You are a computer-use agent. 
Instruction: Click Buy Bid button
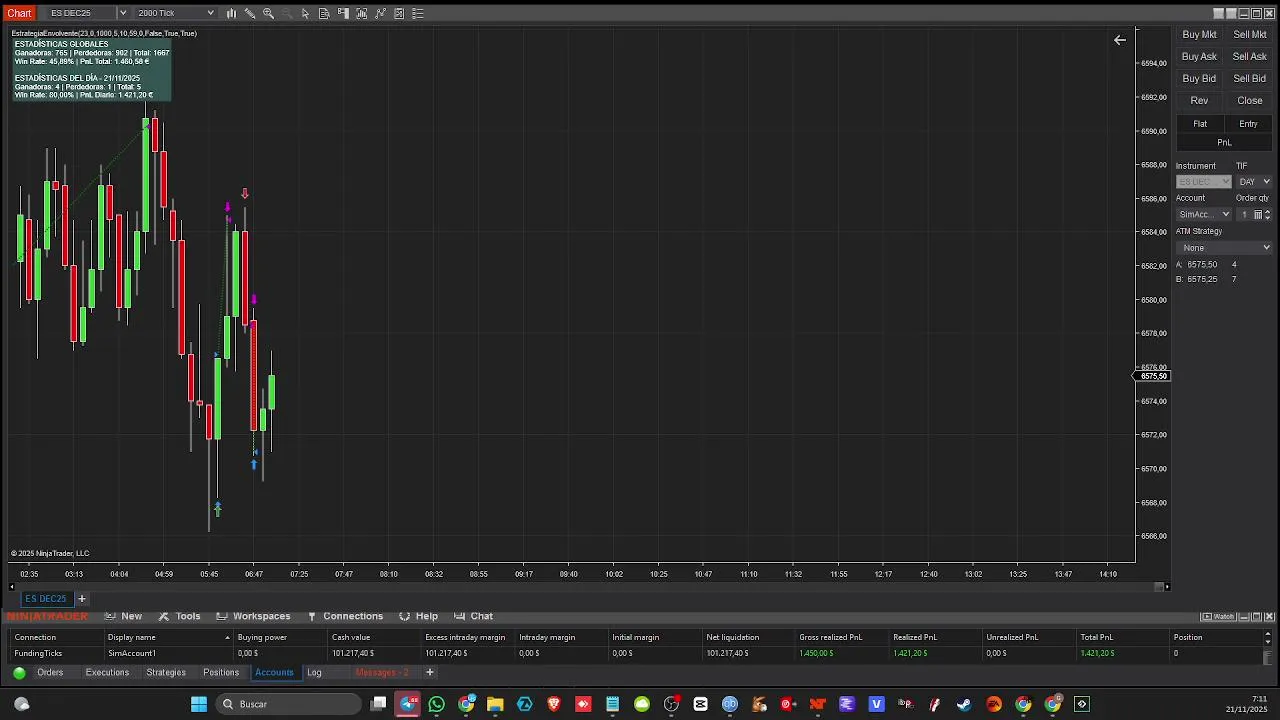(x=1199, y=79)
